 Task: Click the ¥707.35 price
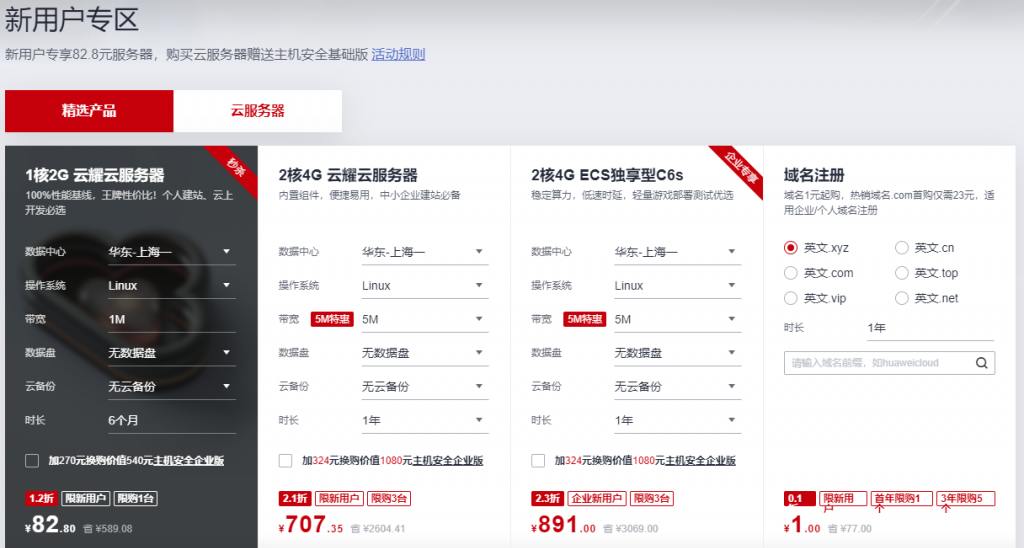[x=311, y=524]
